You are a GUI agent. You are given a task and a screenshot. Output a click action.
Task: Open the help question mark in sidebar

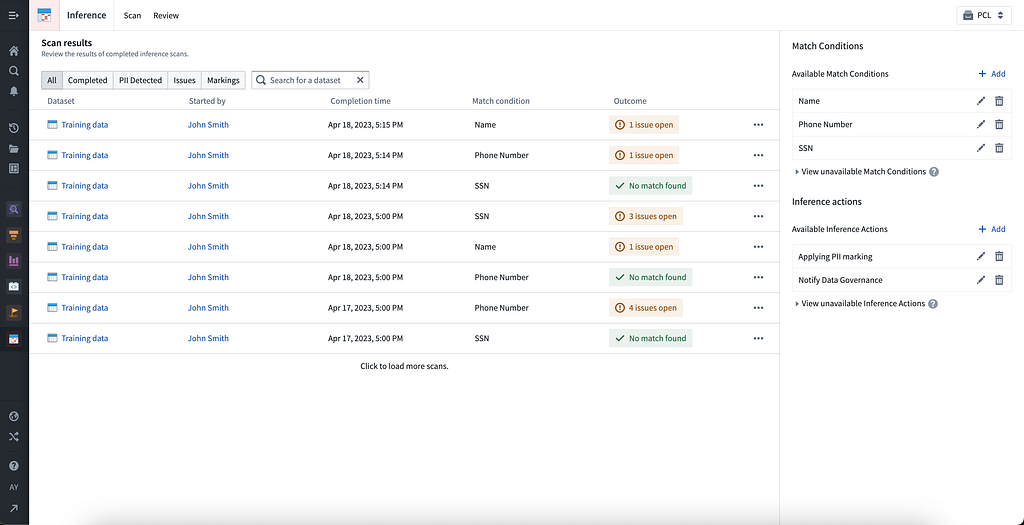coord(14,466)
